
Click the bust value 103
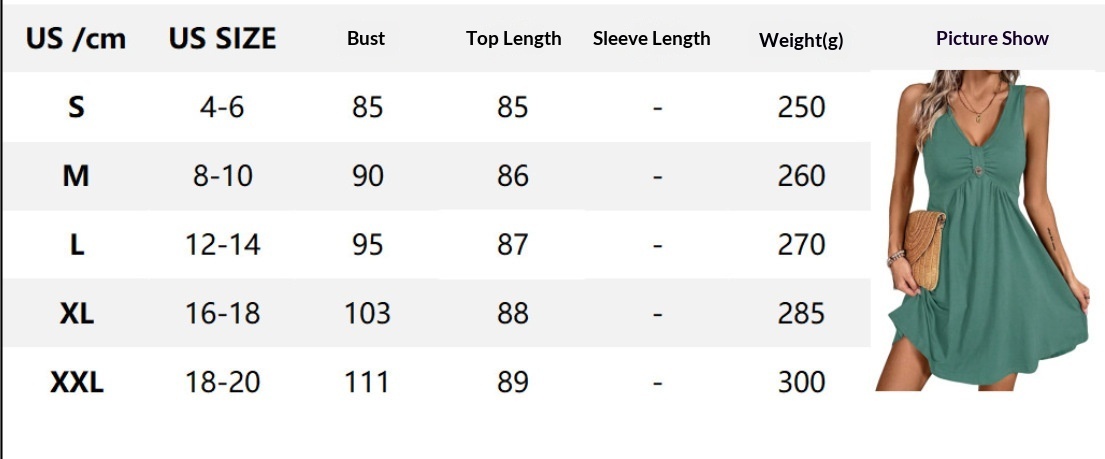(x=367, y=313)
